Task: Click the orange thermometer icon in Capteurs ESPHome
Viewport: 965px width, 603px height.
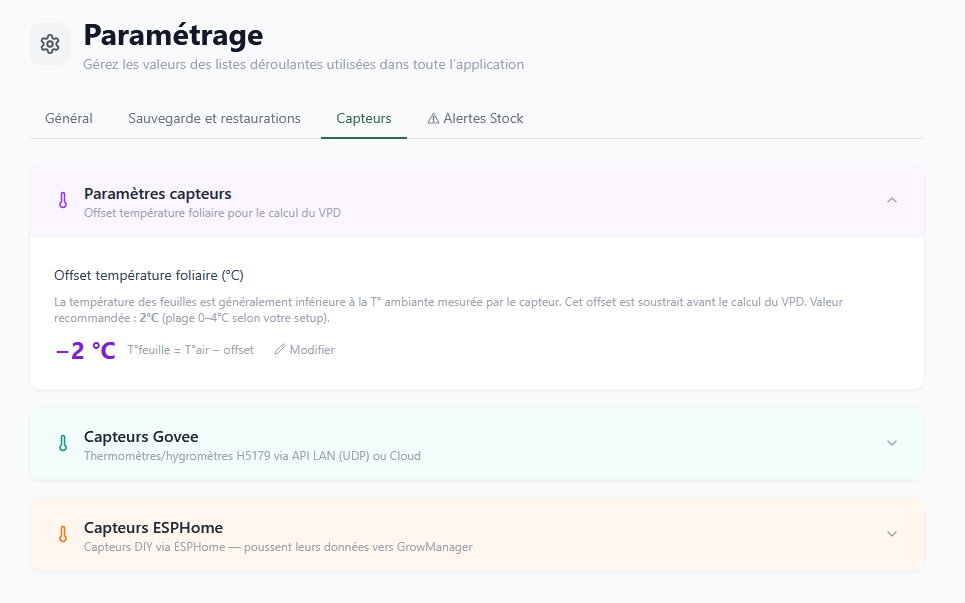Action: [x=63, y=534]
